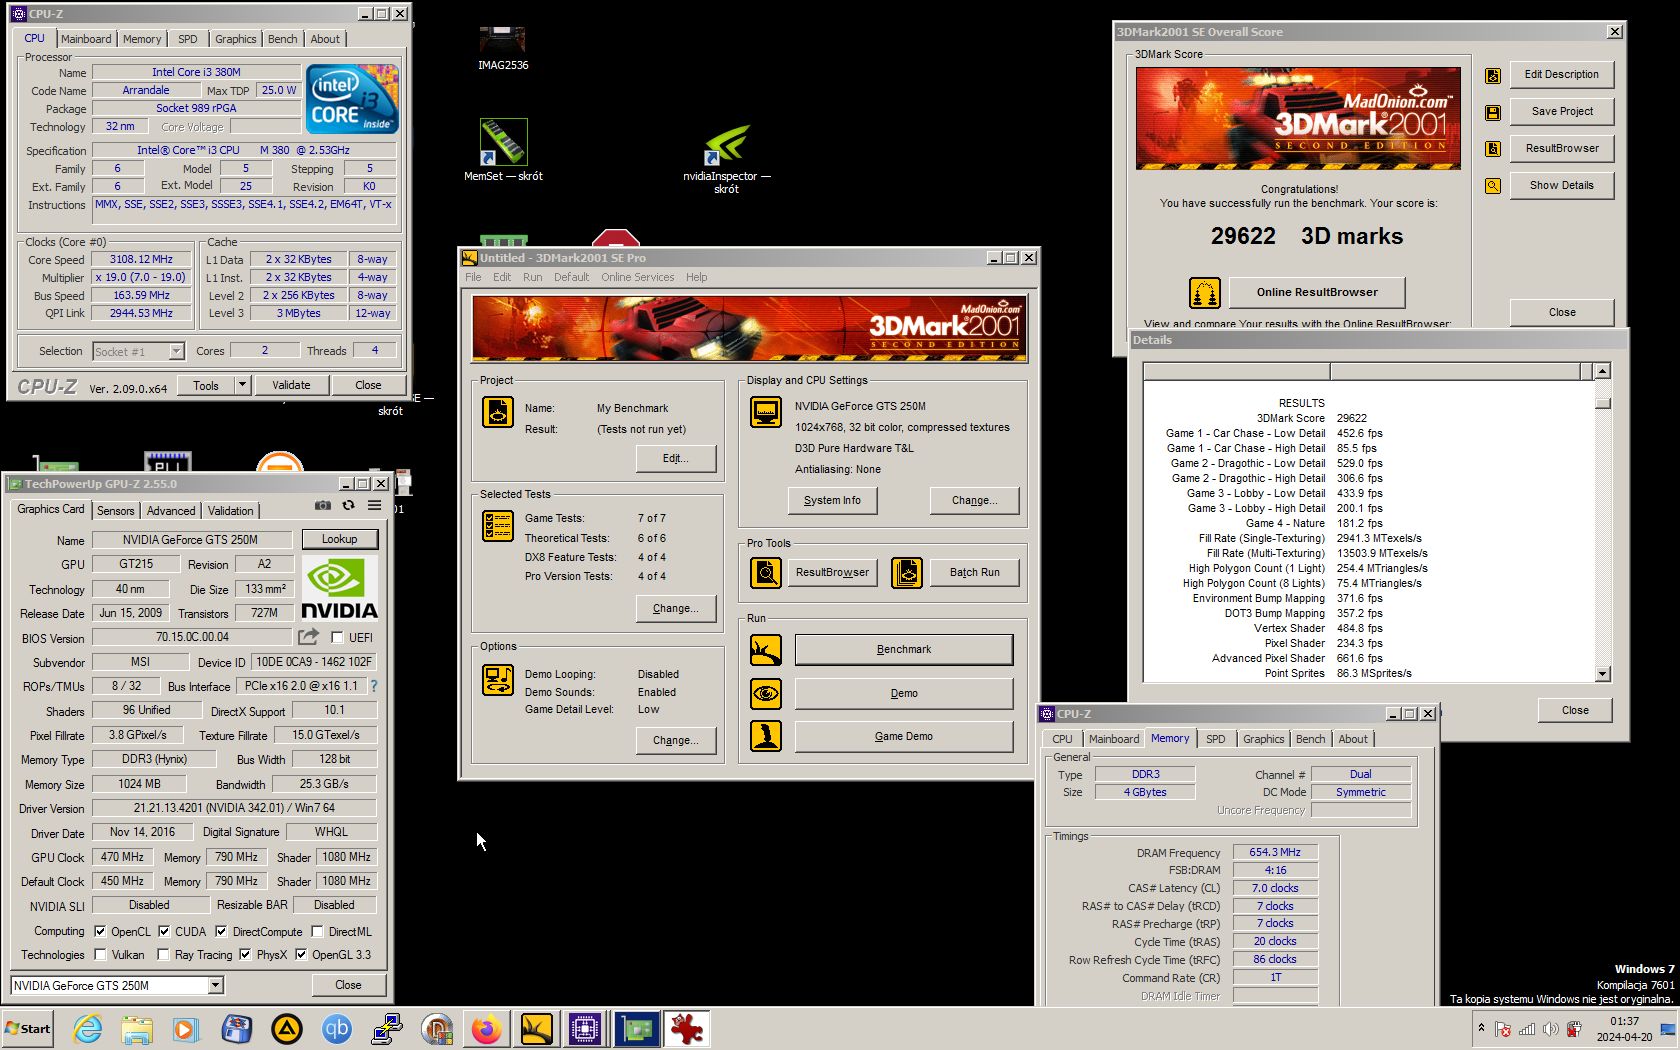Click the Demo eye icon in 3DMark

pyautogui.click(x=766, y=693)
